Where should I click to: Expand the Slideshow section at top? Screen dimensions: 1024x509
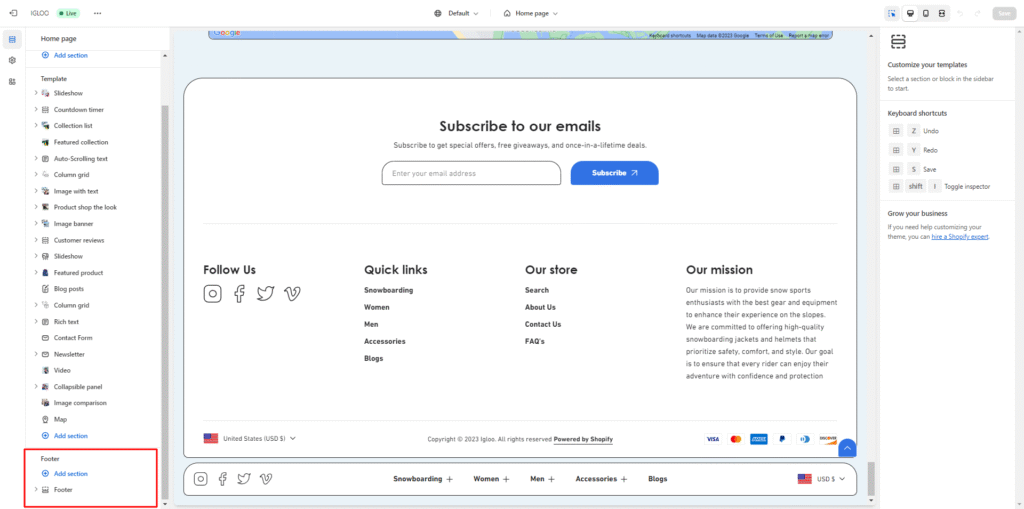[36, 93]
